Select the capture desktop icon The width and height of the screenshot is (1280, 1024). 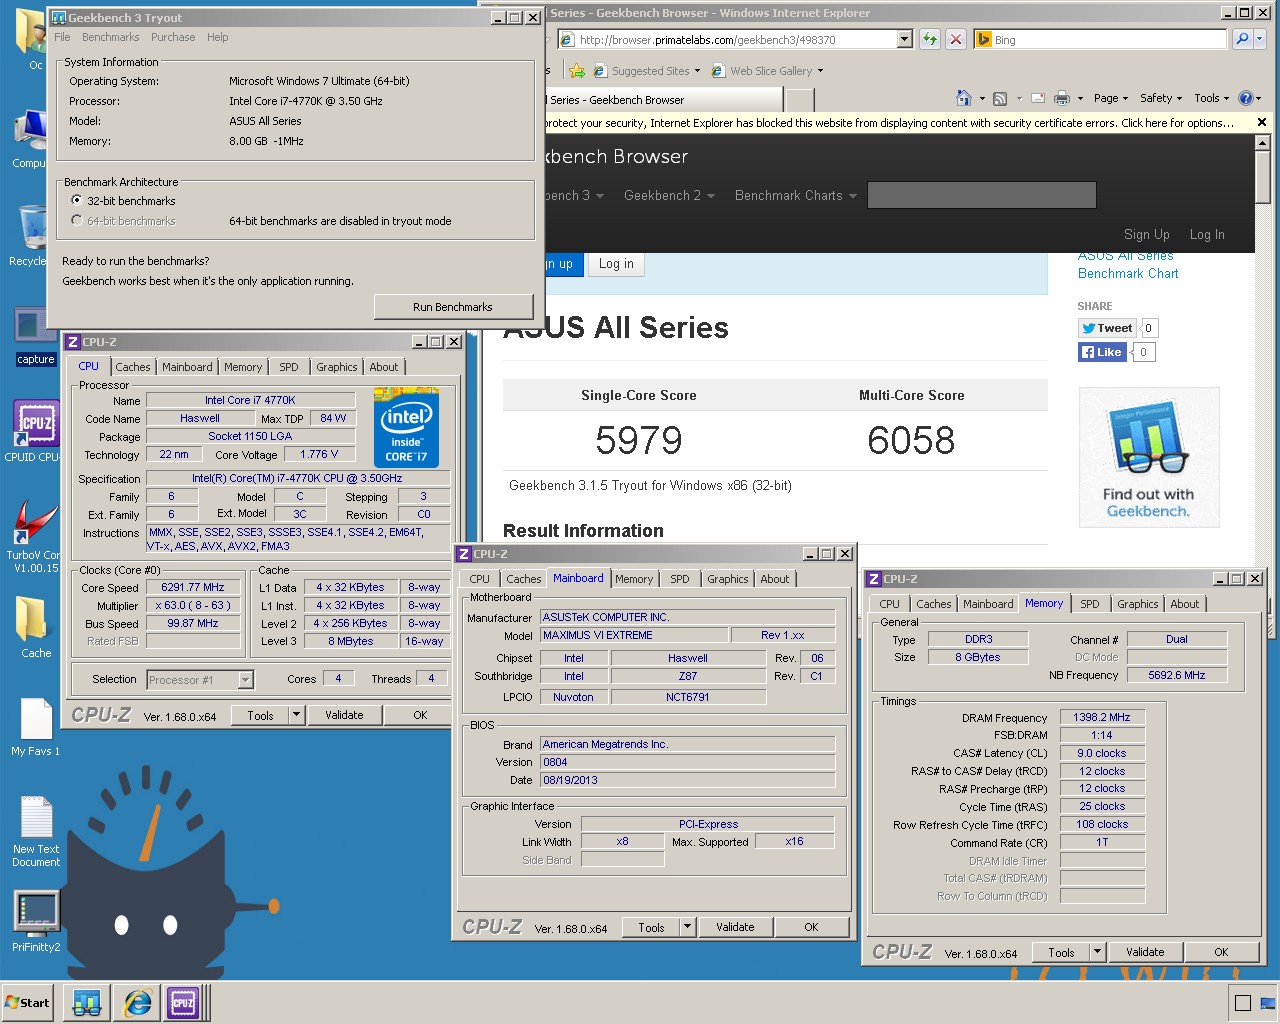coord(35,337)
